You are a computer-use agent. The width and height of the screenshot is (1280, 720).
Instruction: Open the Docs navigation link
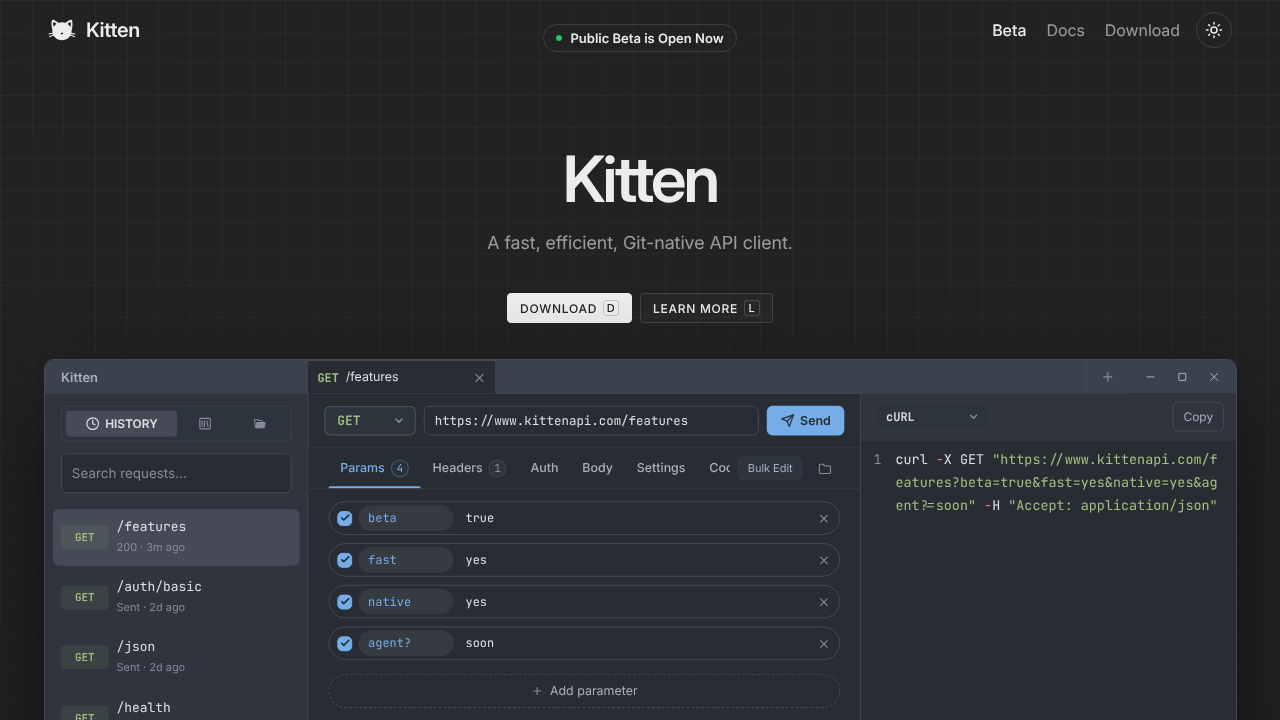coord(1065,30)
